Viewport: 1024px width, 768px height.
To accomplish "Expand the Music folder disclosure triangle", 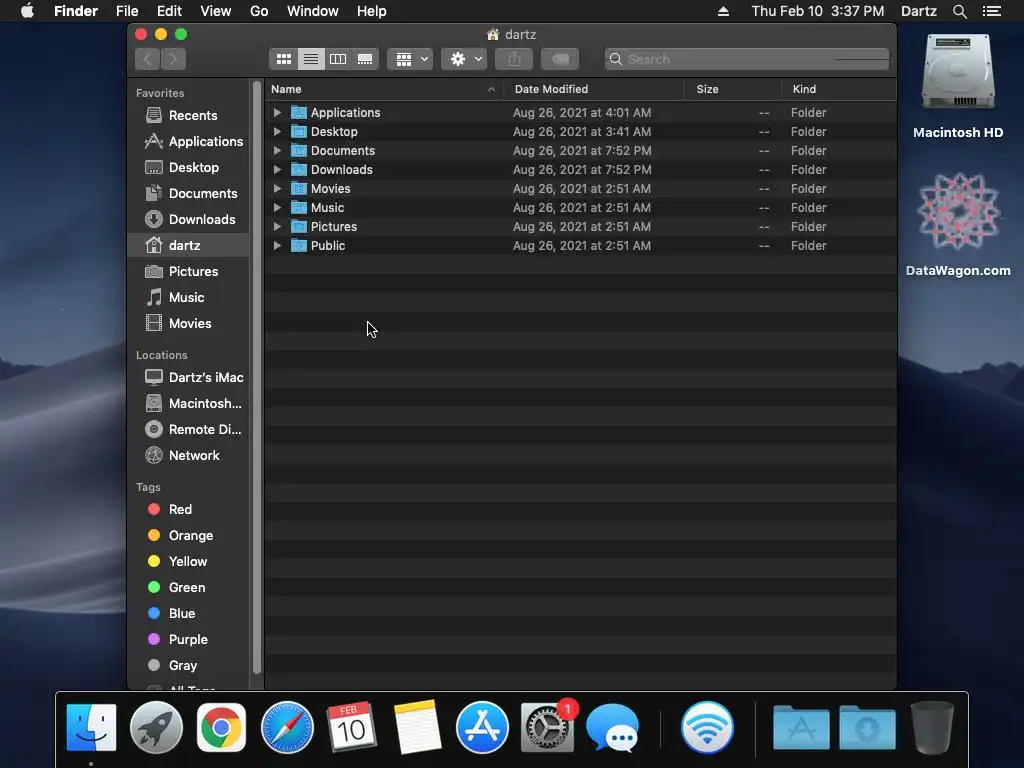I will coord(277,207).
